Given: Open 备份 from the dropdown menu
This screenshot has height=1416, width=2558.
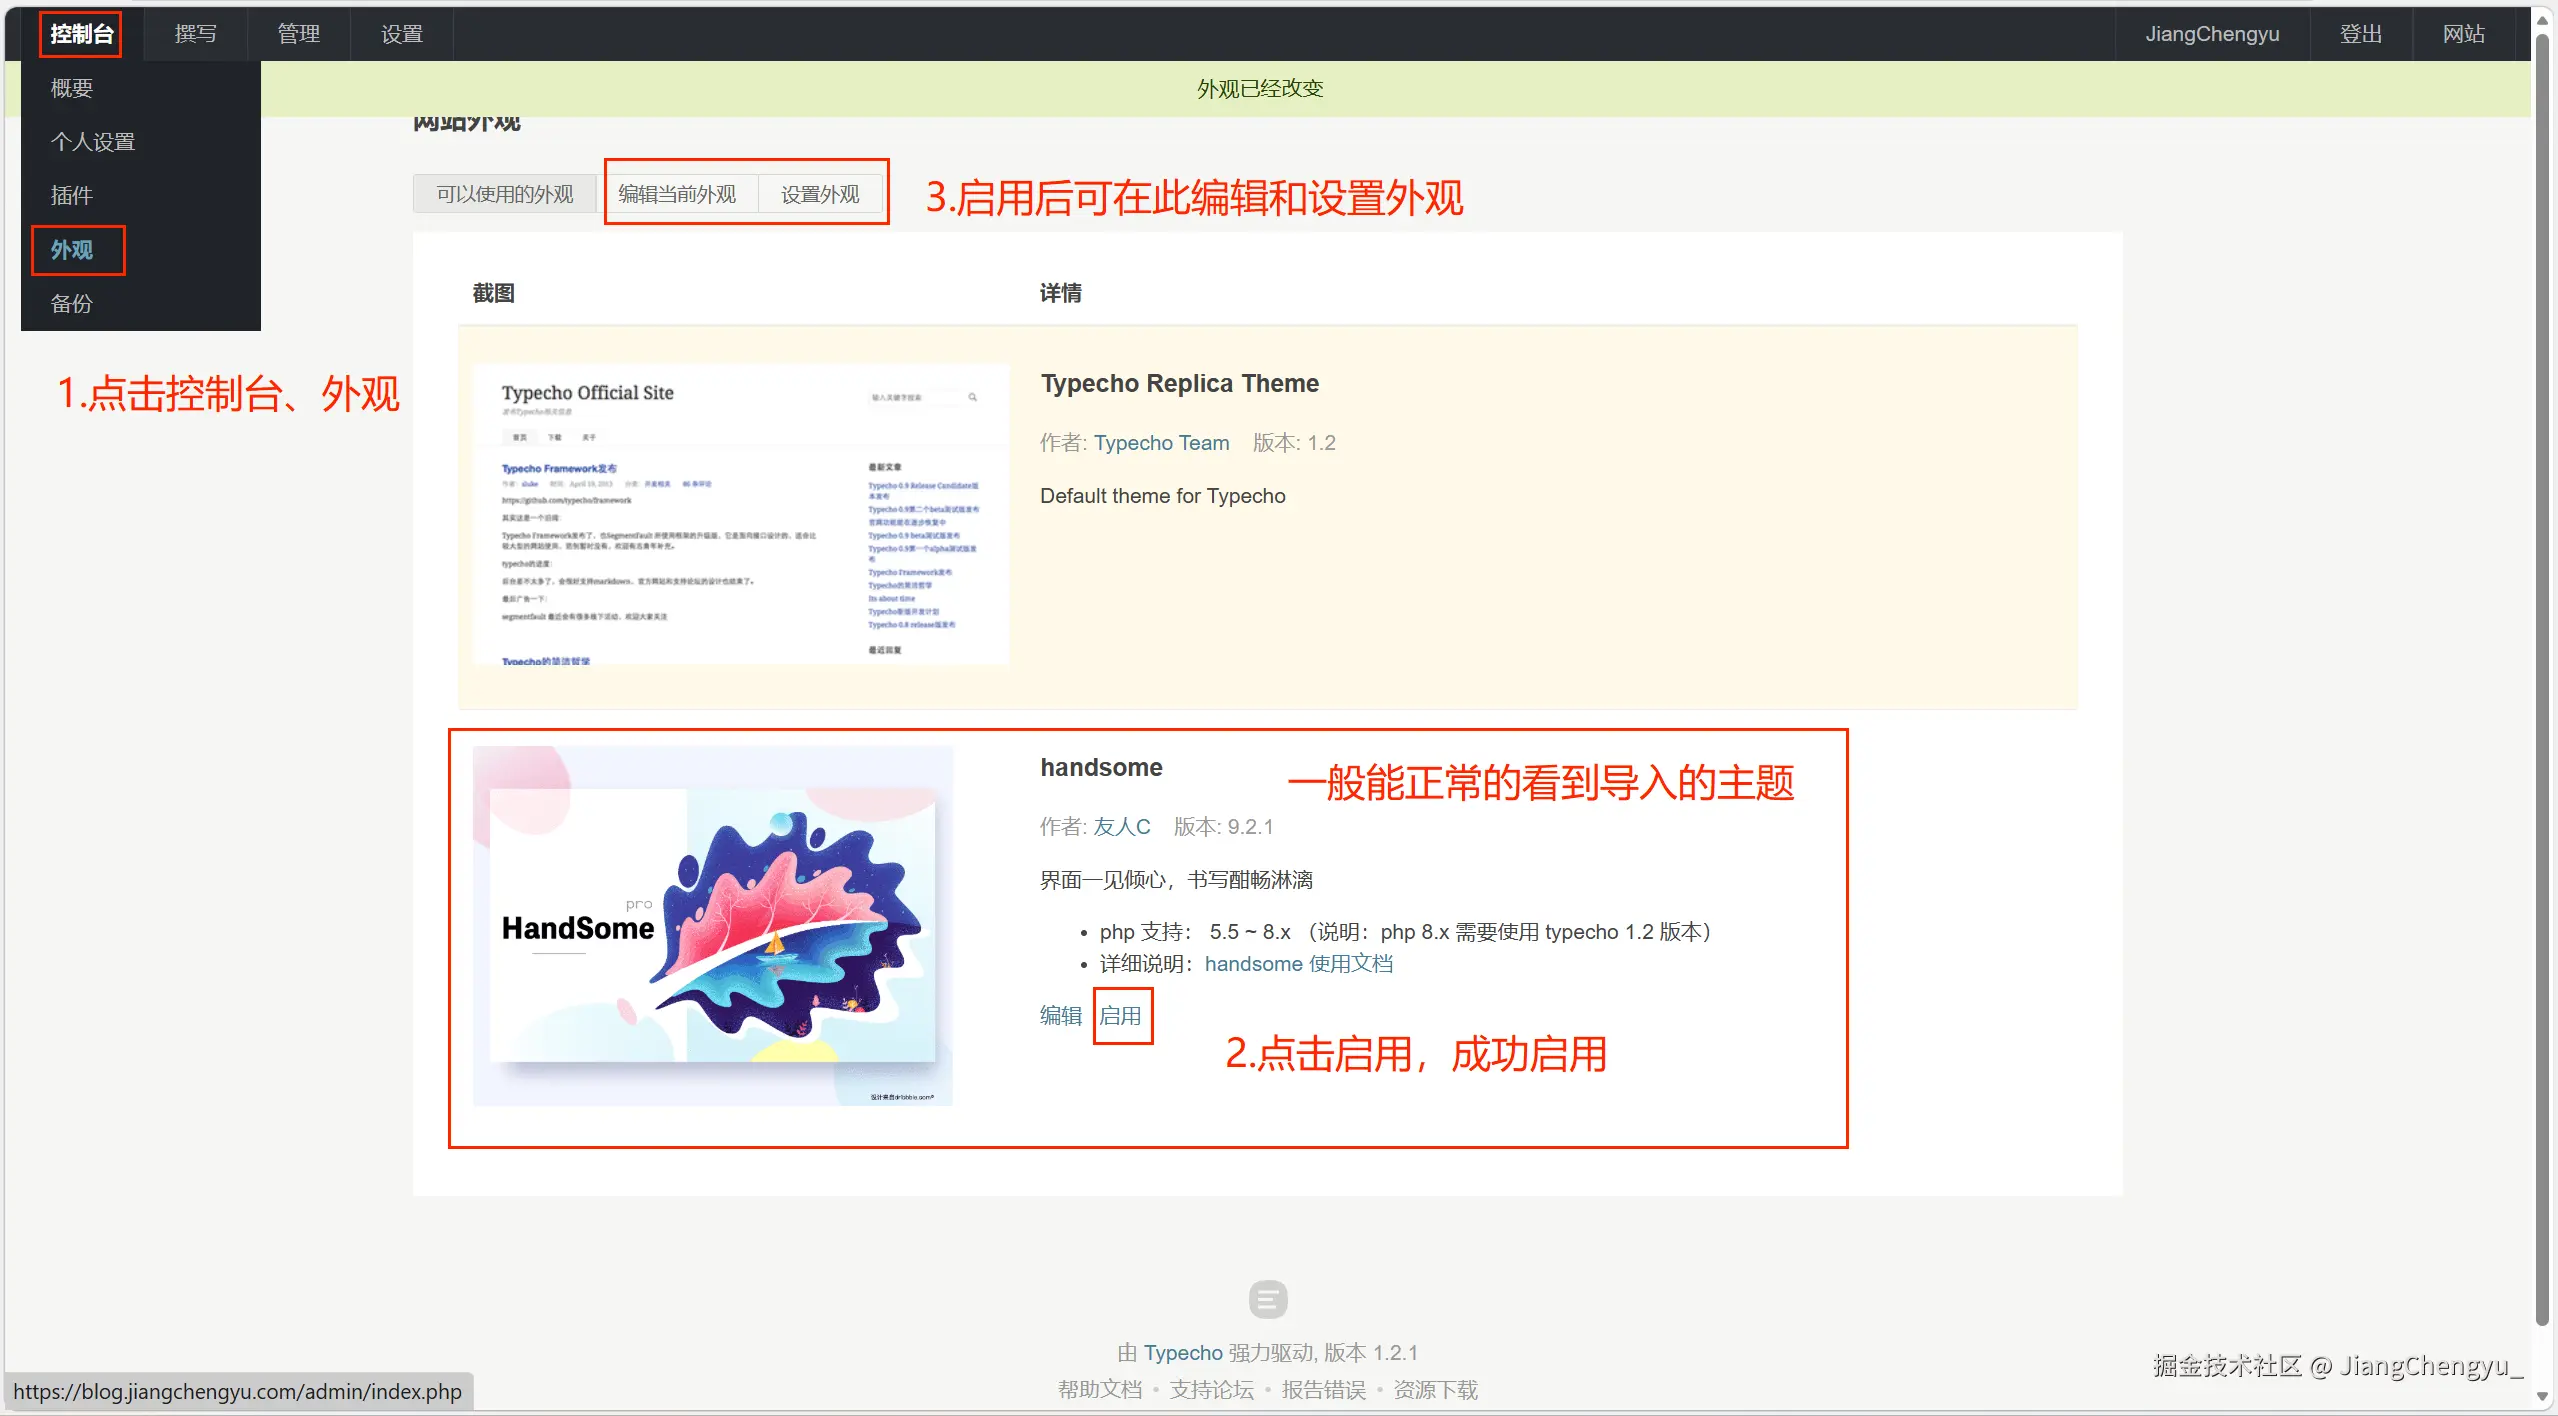Looking at the screenshot, I should point(72,304).
